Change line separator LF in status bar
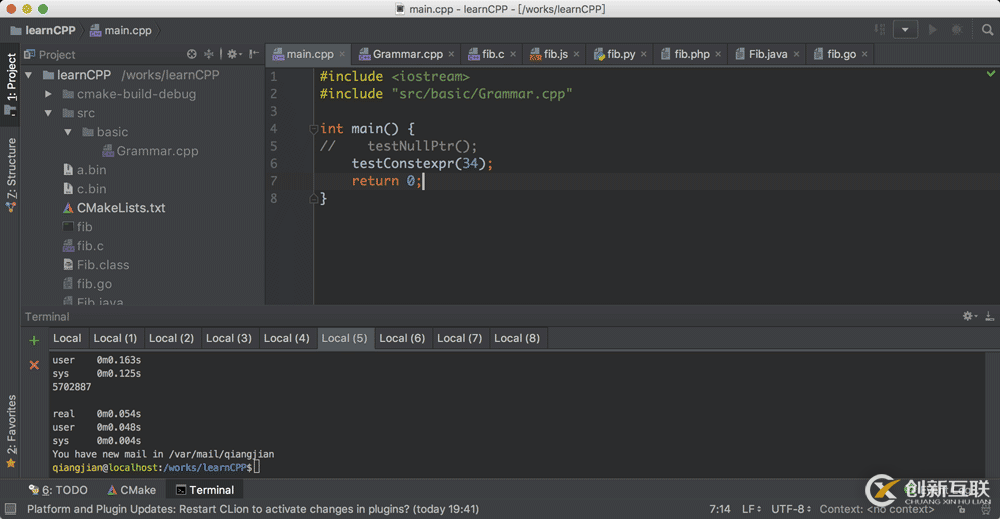 click(751, 509)
